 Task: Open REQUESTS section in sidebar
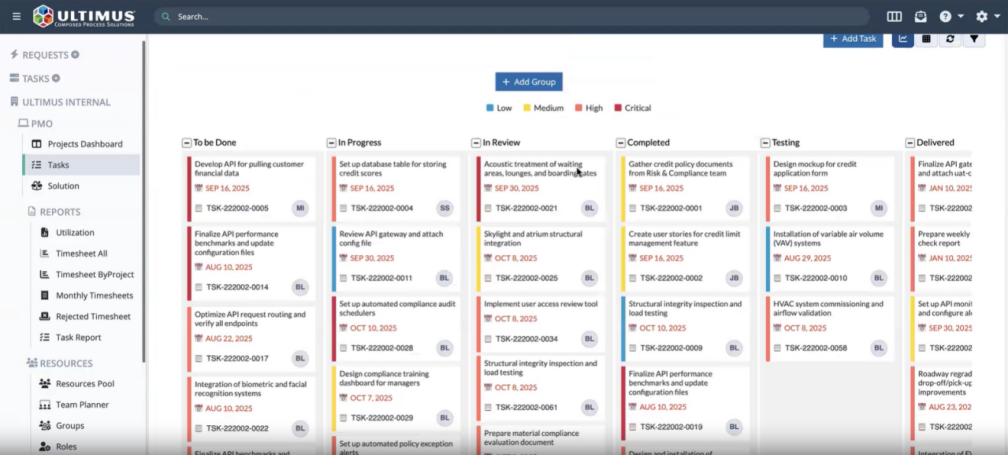coord(45,55)
